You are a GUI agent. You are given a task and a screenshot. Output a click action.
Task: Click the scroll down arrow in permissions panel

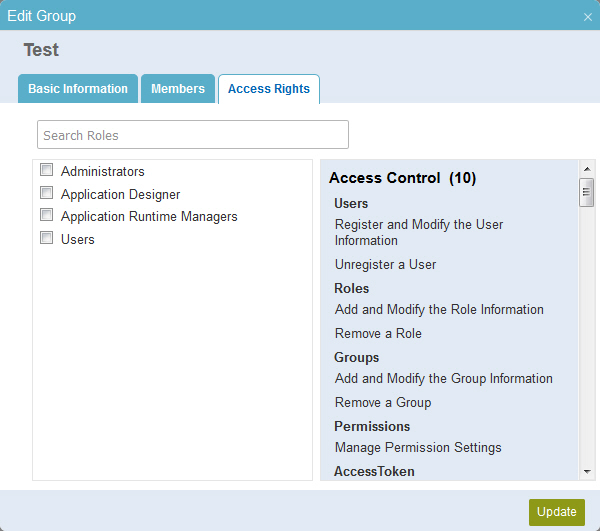(x=587, y=472)
